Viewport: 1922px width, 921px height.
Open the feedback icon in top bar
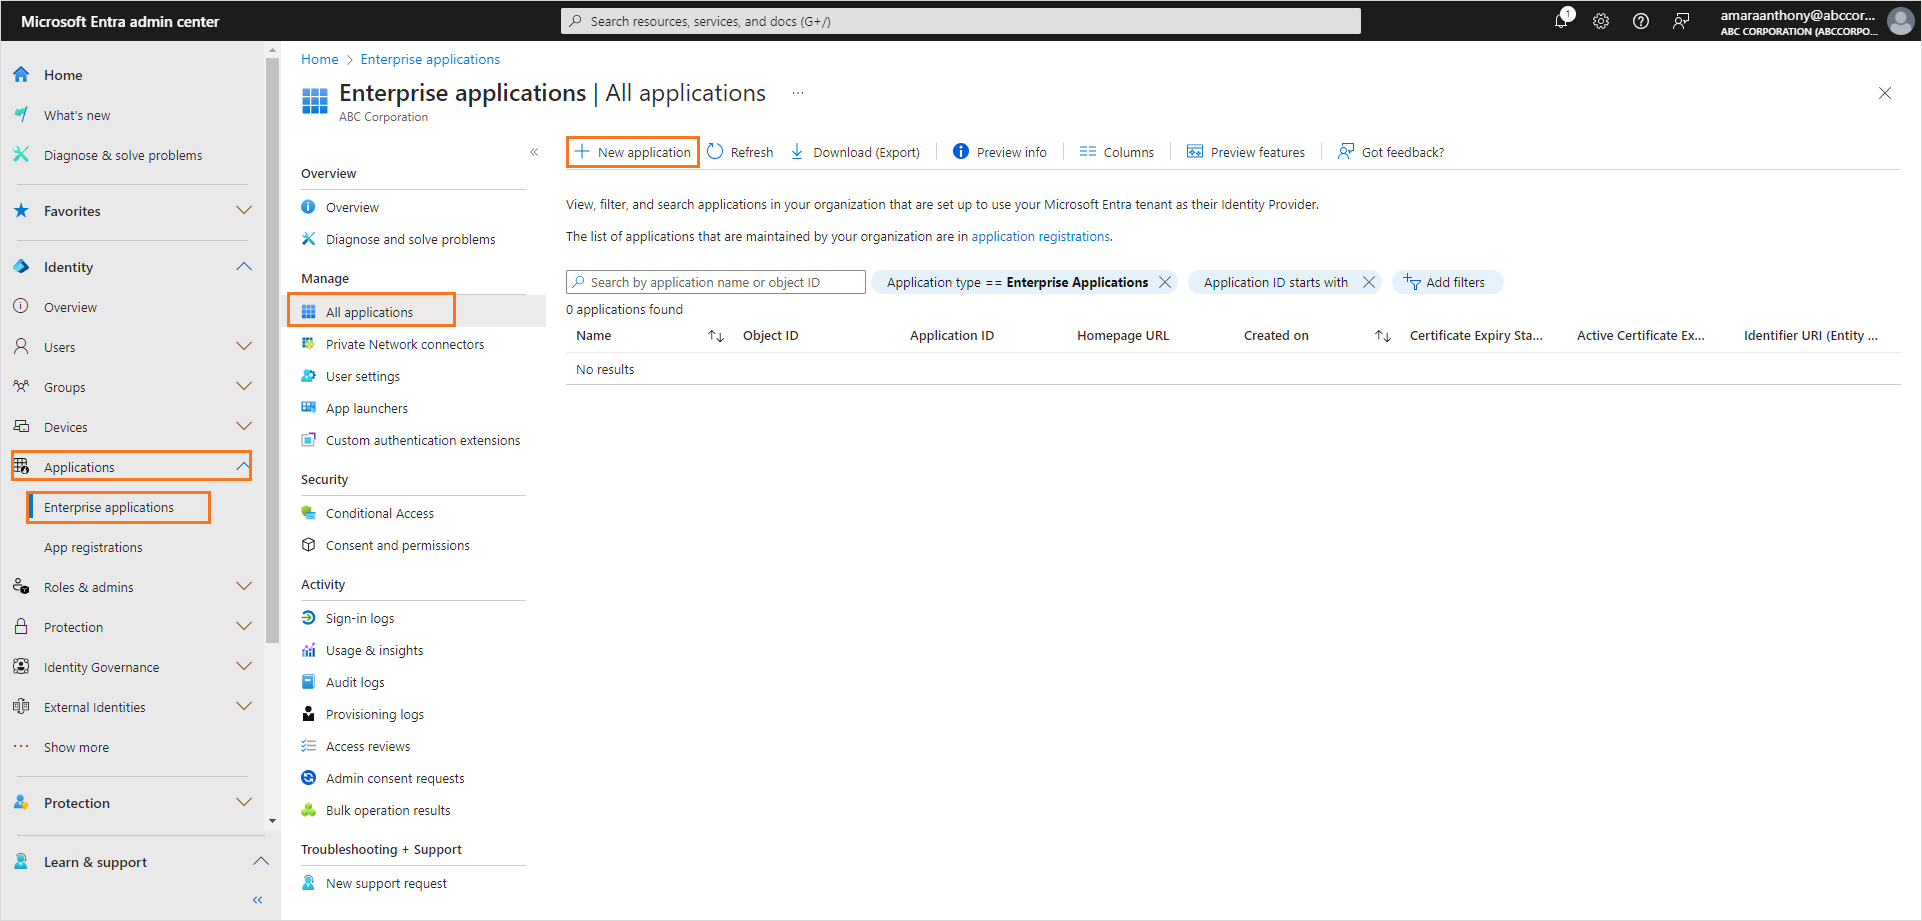pos(1681,21)
